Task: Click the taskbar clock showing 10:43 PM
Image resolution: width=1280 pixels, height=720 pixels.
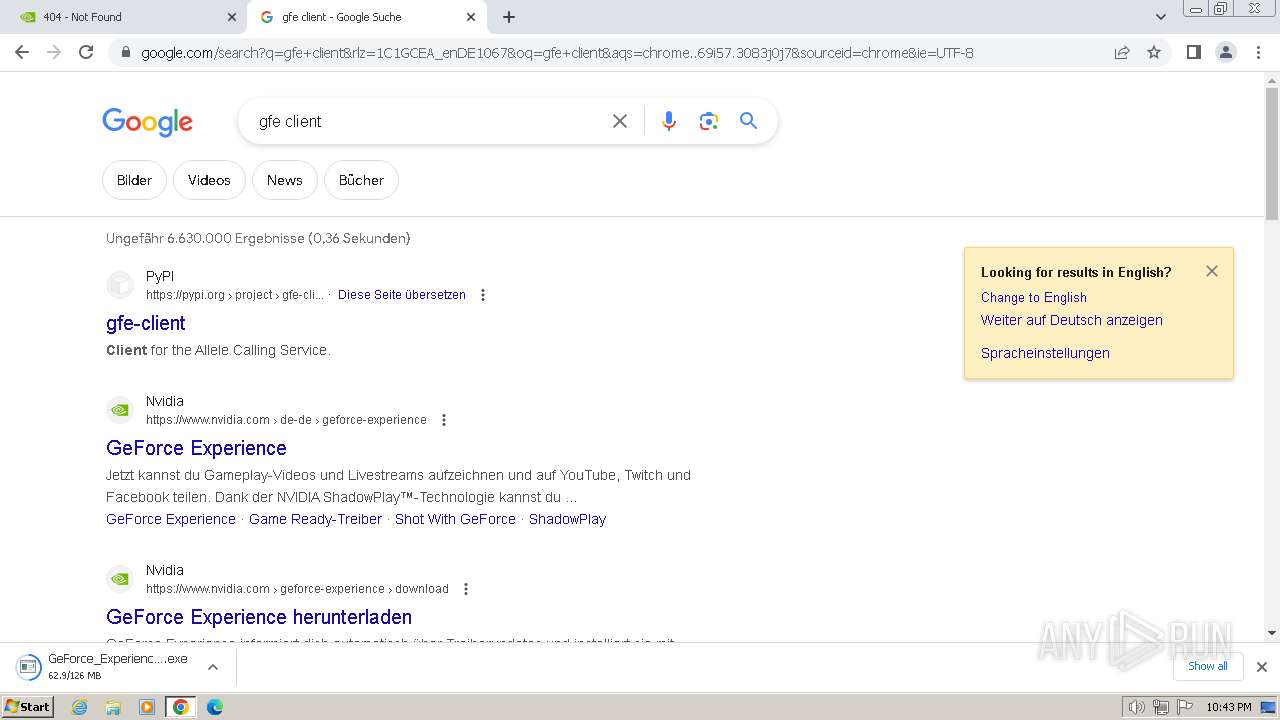Action: (x=1229, y=707)
